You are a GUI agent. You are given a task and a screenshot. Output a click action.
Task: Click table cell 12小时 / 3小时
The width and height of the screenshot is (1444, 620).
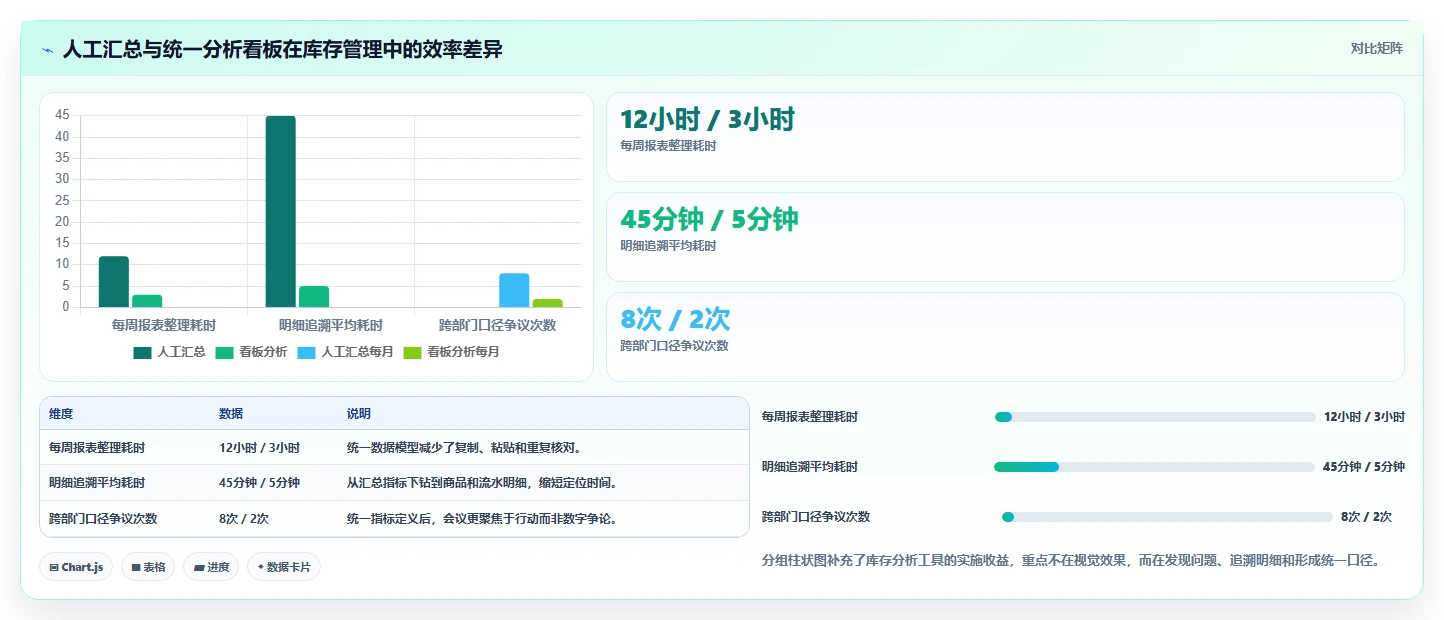tap(259, 448)
